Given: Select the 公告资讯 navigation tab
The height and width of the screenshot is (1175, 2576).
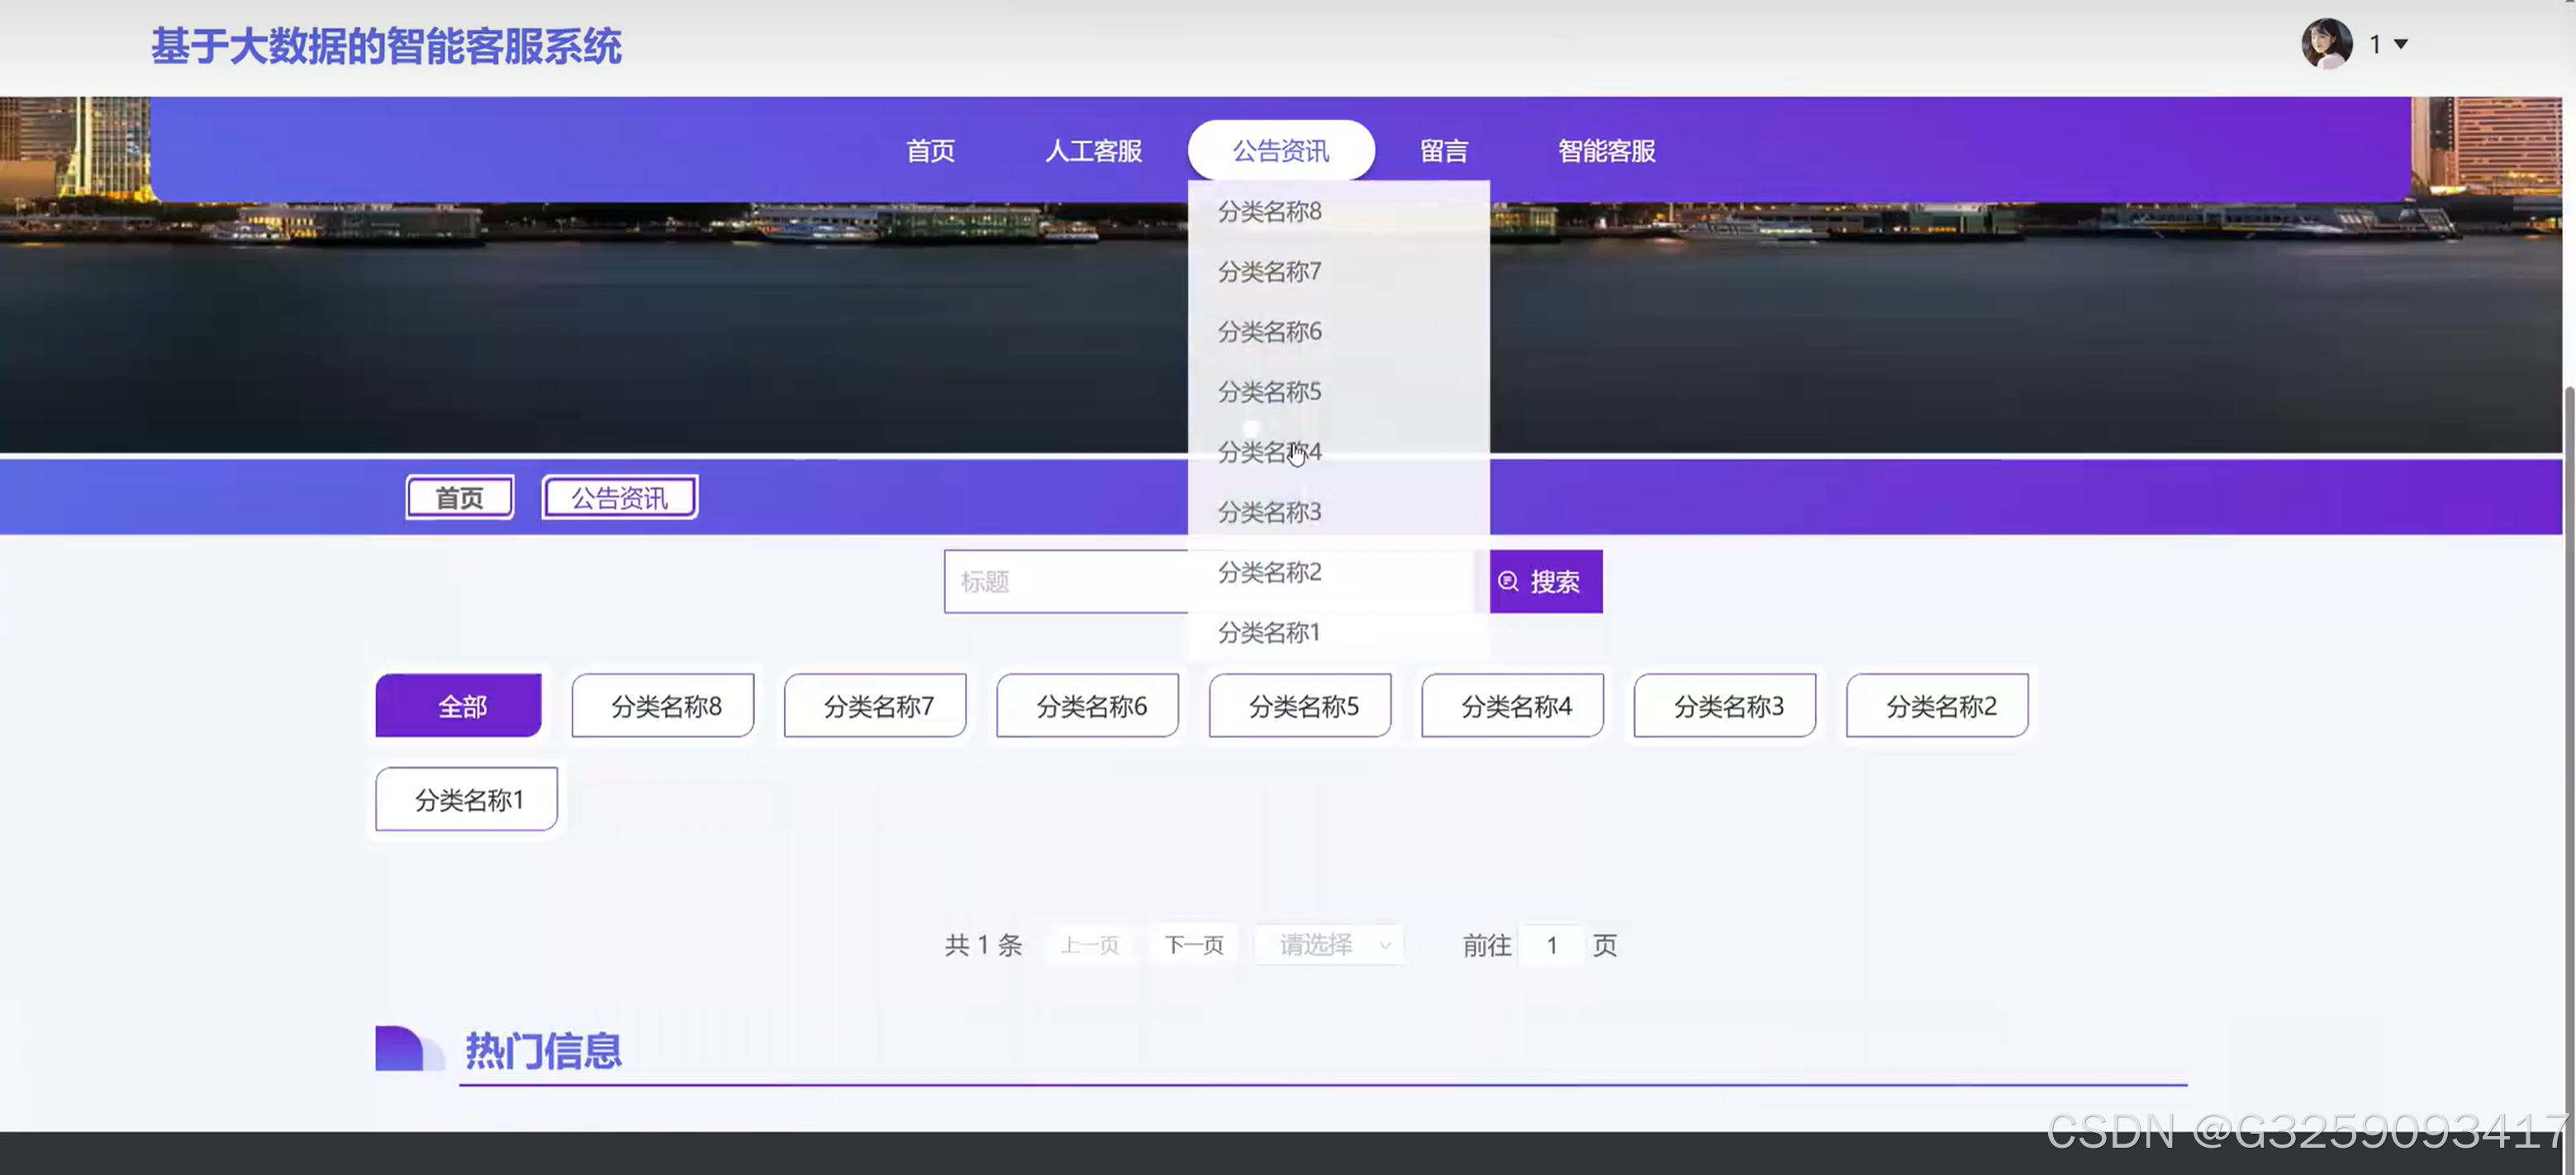Looking at the screenshot, I should pos(1280,151).
